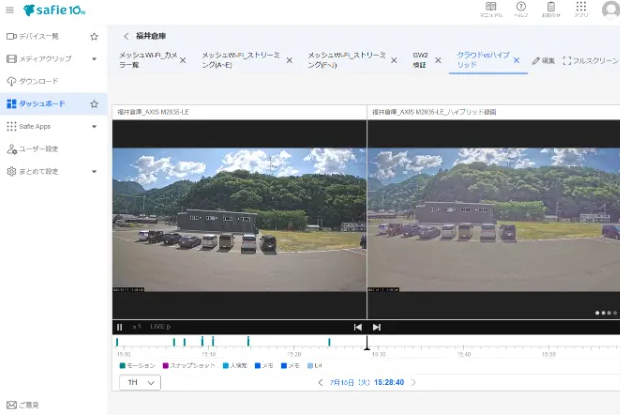Image resolution: width=620 pixels, height=415 pixels.
Task: Expand the Safie Apps arrow
Action: point(94,126)
